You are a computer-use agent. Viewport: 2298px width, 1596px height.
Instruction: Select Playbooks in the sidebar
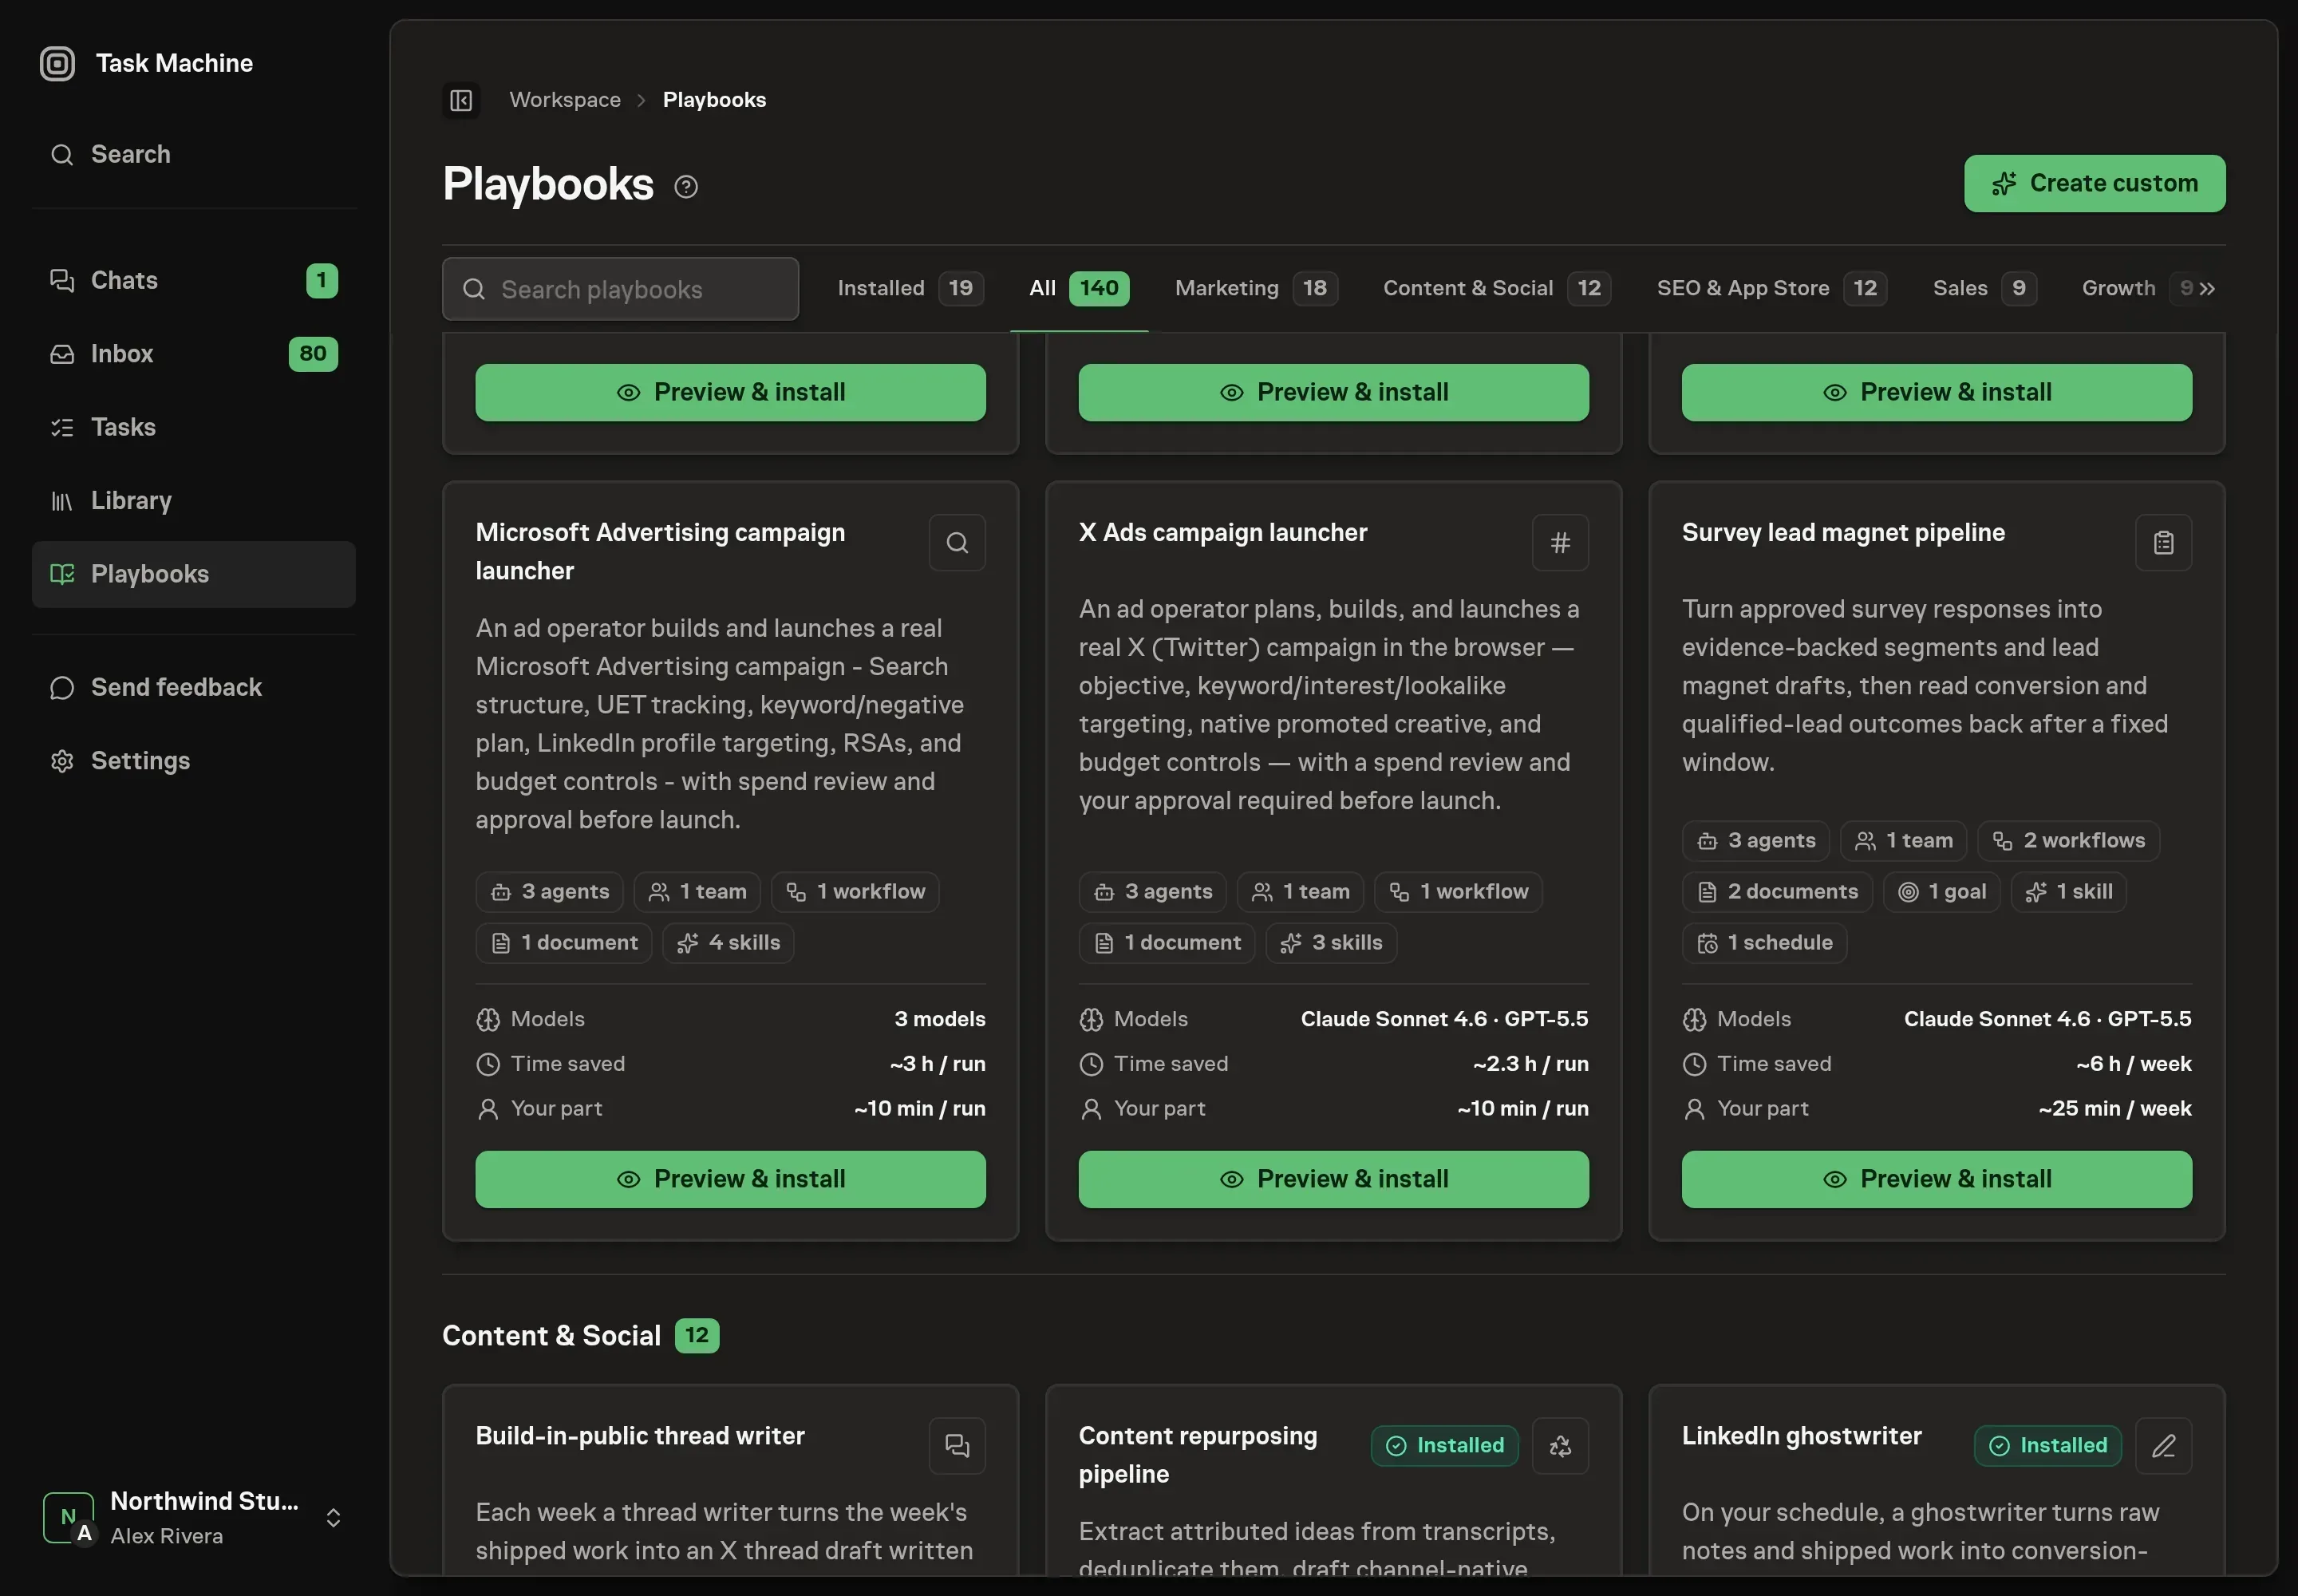(x=194, y=574)
